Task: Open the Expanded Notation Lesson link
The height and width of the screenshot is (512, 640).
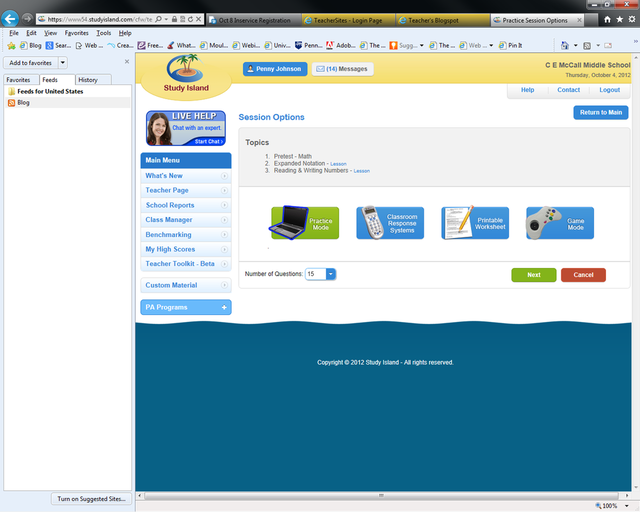Action: point(338,164)
